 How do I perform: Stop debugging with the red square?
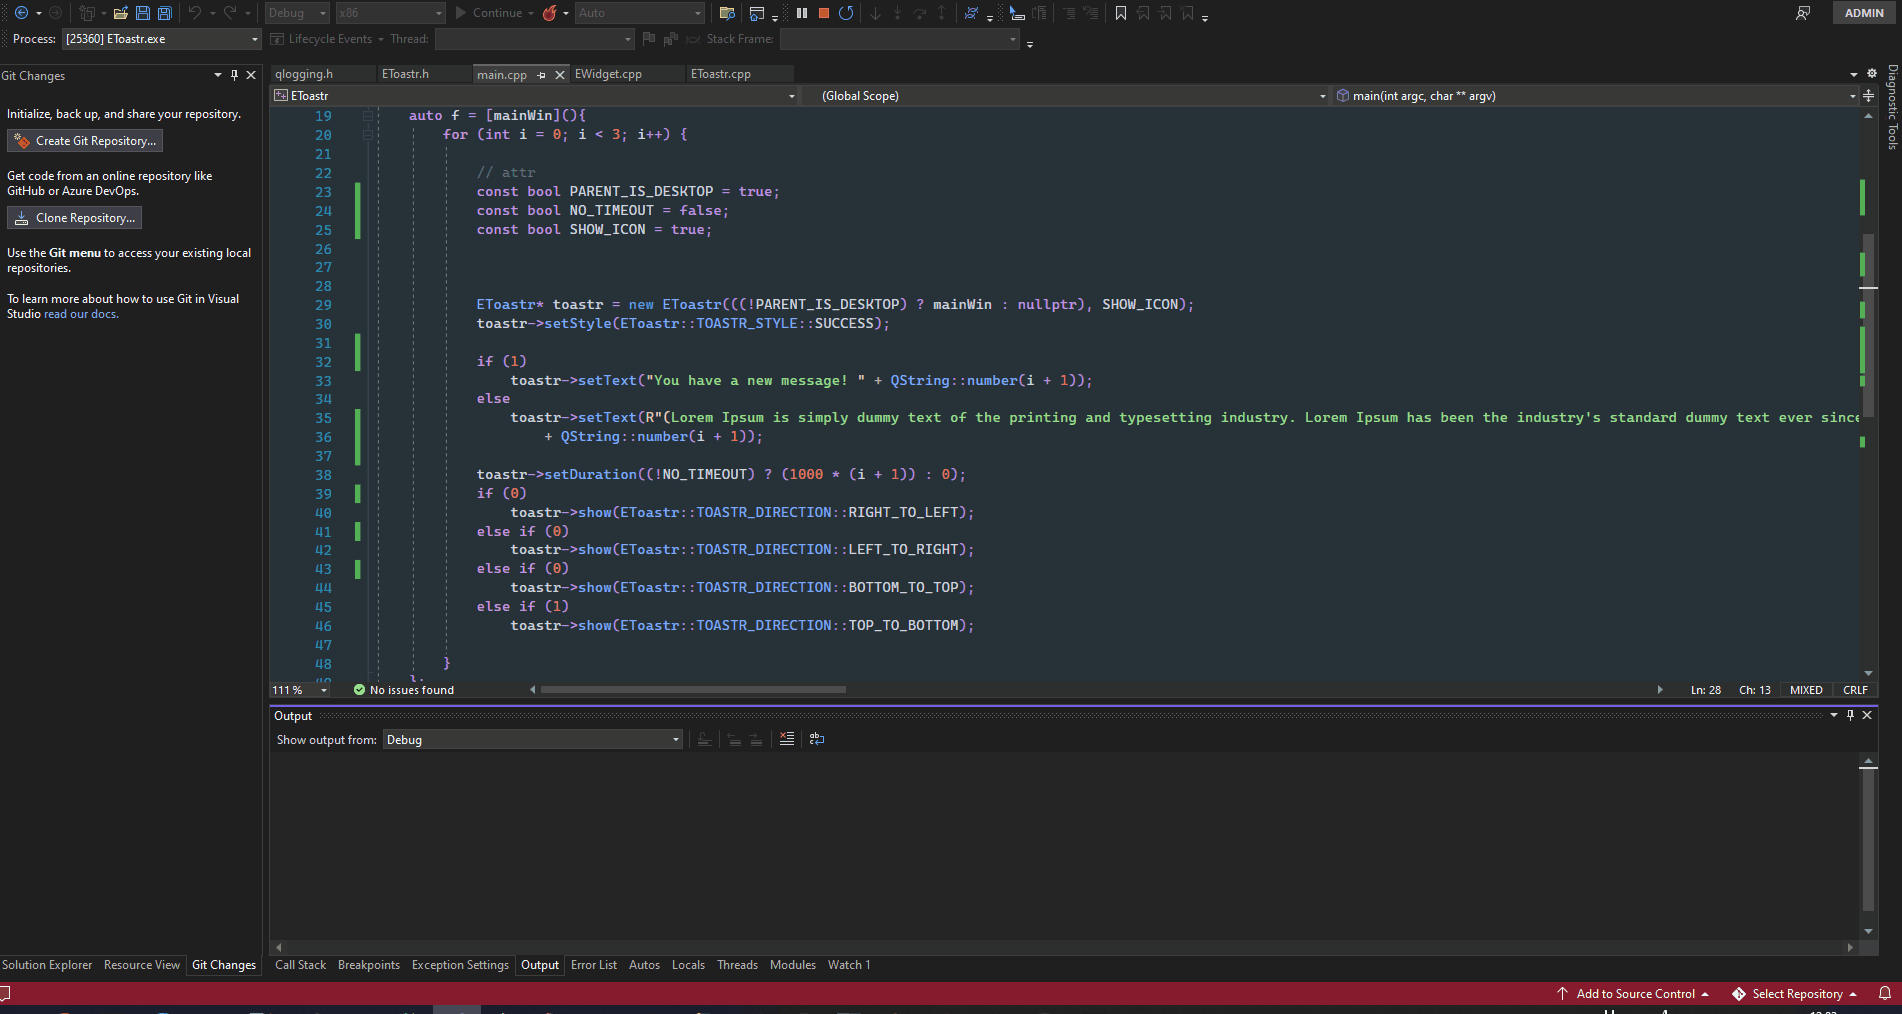point(824,13)
